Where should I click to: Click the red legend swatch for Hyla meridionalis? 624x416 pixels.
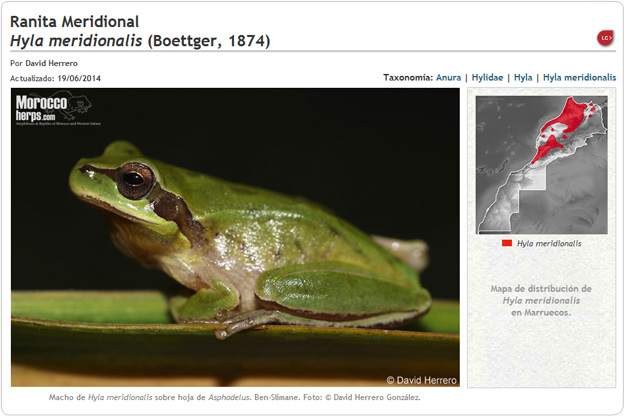(507, 243)
